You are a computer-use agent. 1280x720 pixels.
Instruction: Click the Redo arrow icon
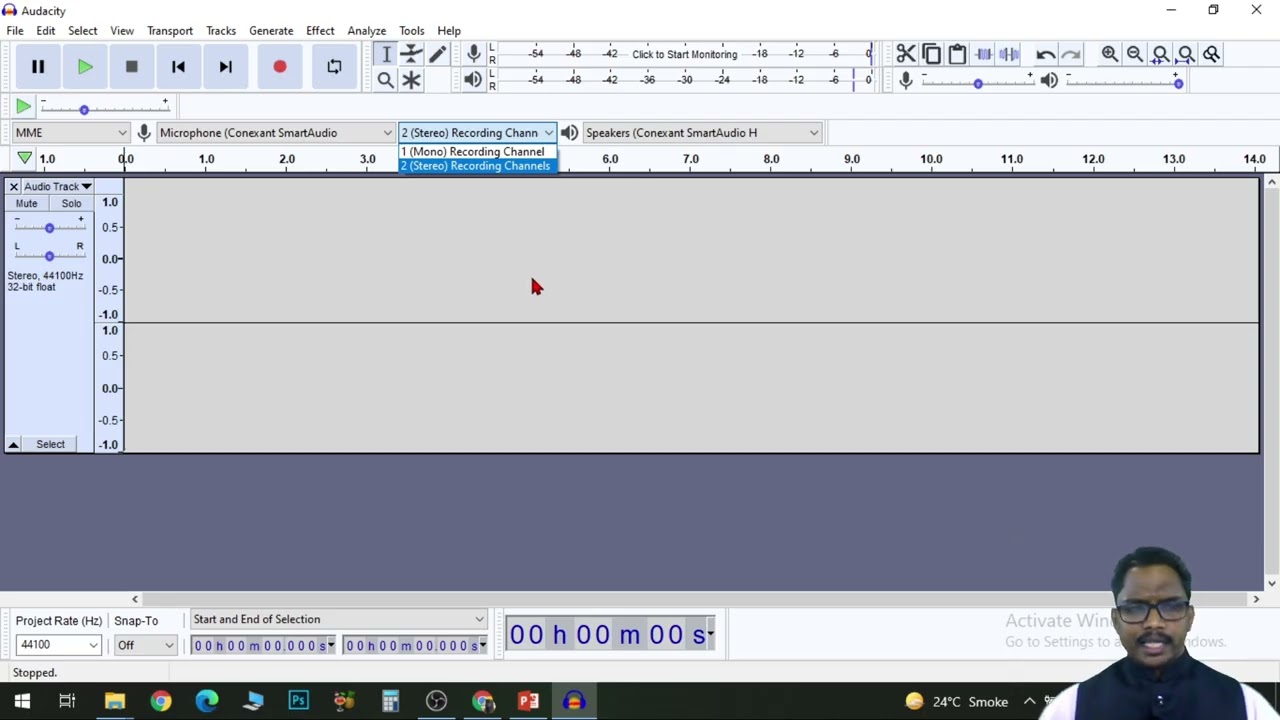1071,54
